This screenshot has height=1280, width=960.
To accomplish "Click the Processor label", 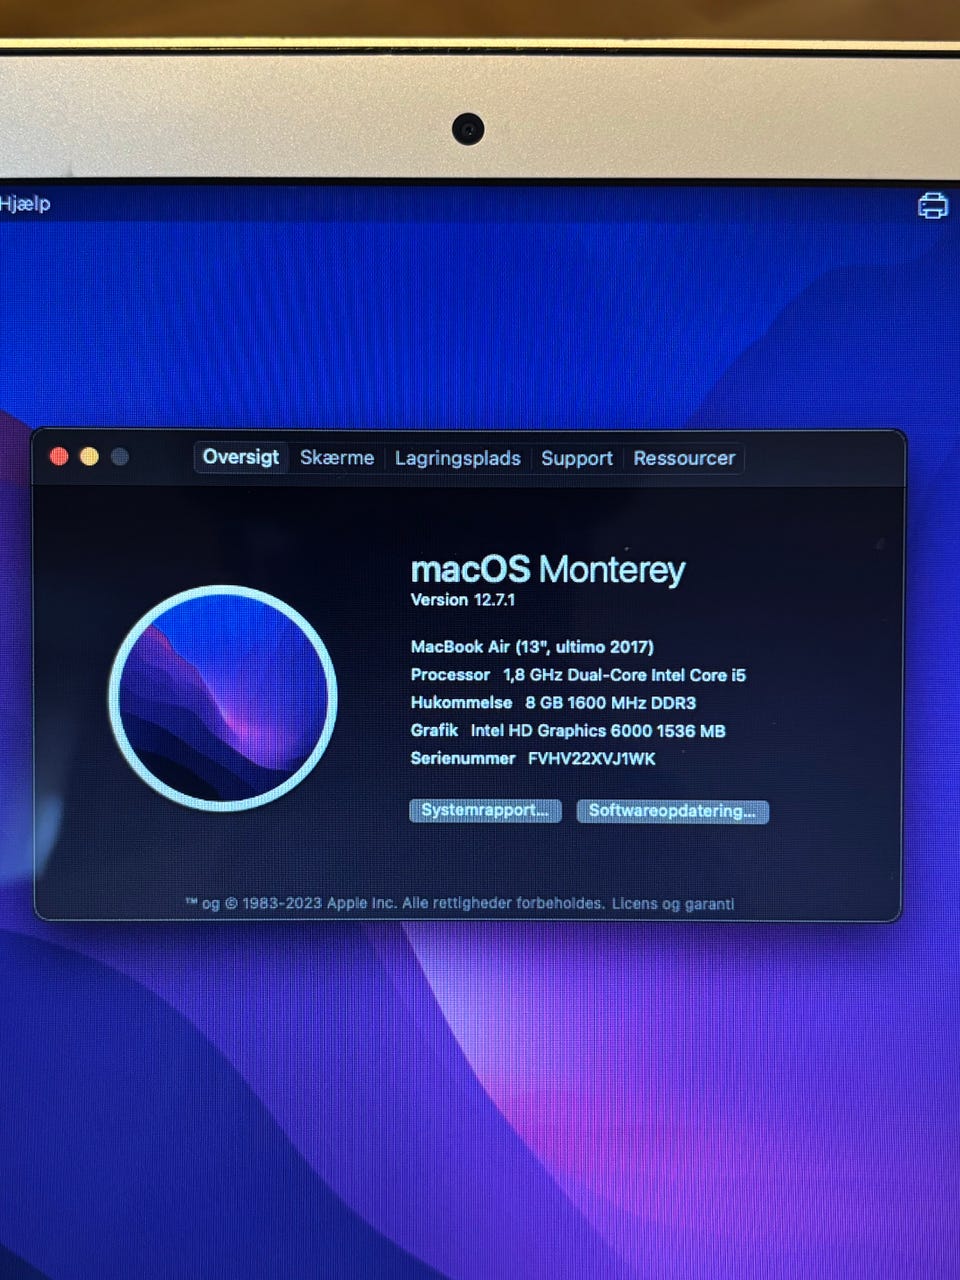I will tap(450, 675).
